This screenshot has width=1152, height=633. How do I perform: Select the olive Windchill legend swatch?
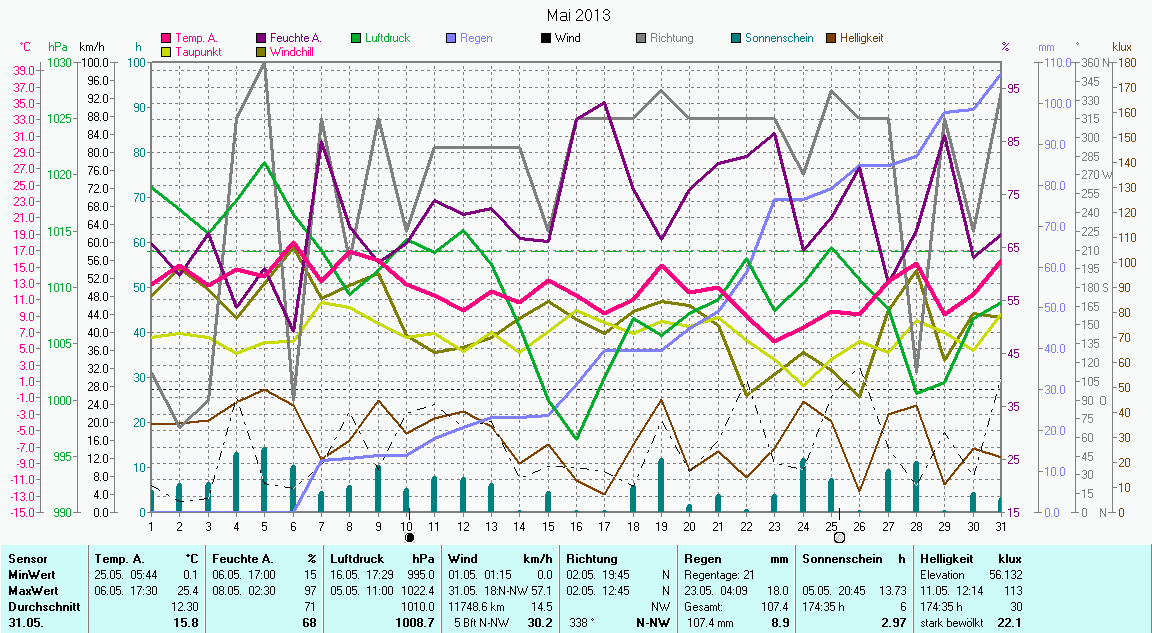point(262,51)
